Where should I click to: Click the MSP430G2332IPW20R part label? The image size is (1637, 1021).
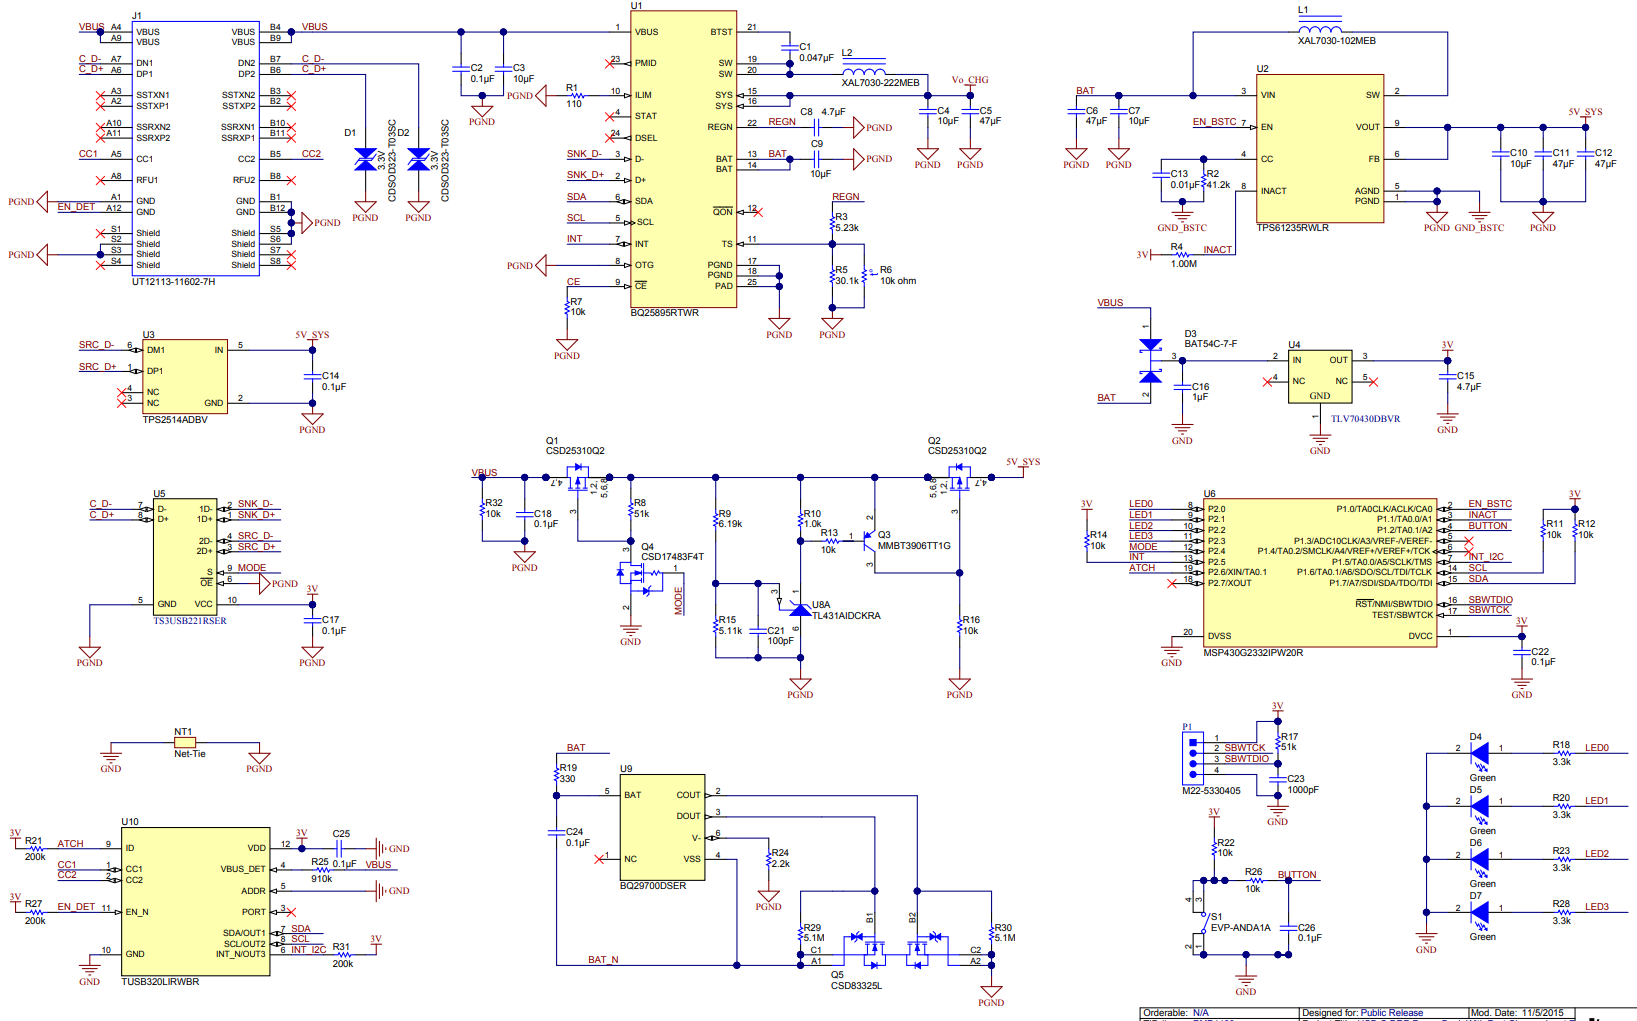[x=1253, y=653]
